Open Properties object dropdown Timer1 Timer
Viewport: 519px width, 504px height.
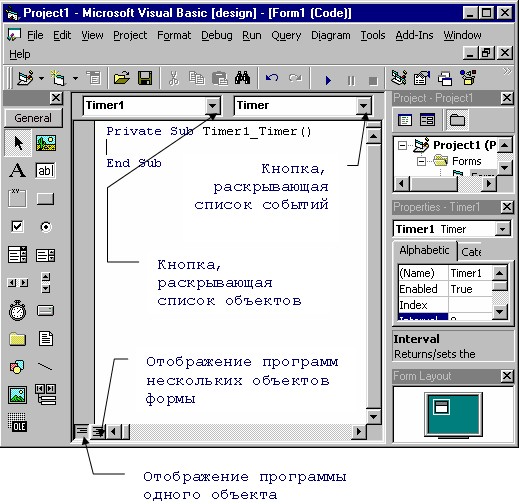click(x=502, y=229)
